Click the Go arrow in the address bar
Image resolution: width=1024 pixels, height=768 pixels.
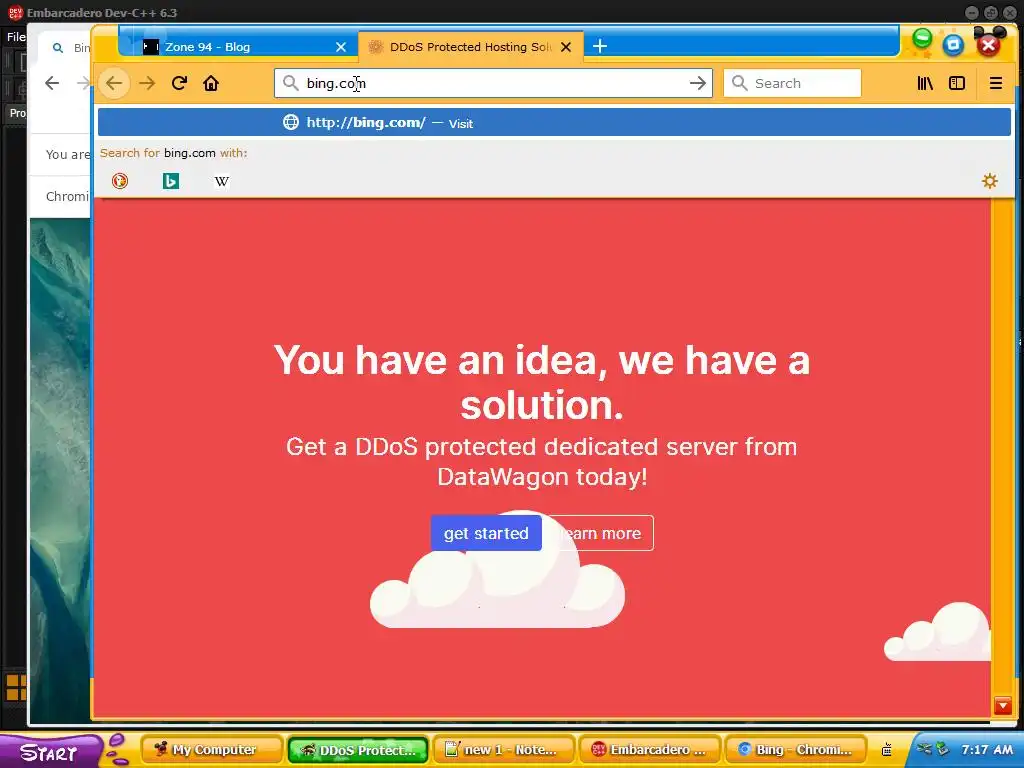[x=697, y=83]
